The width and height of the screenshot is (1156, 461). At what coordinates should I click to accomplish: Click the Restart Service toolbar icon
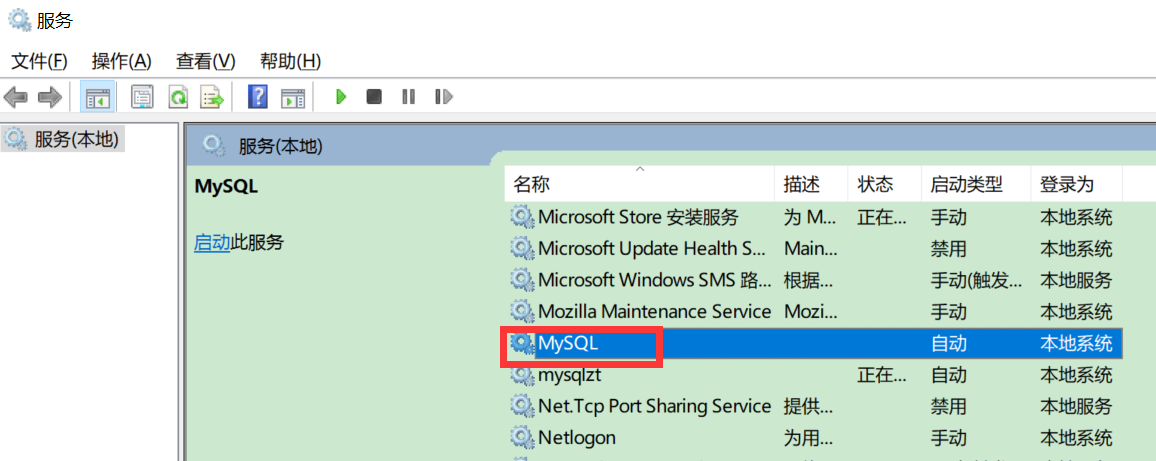point(443,97)
